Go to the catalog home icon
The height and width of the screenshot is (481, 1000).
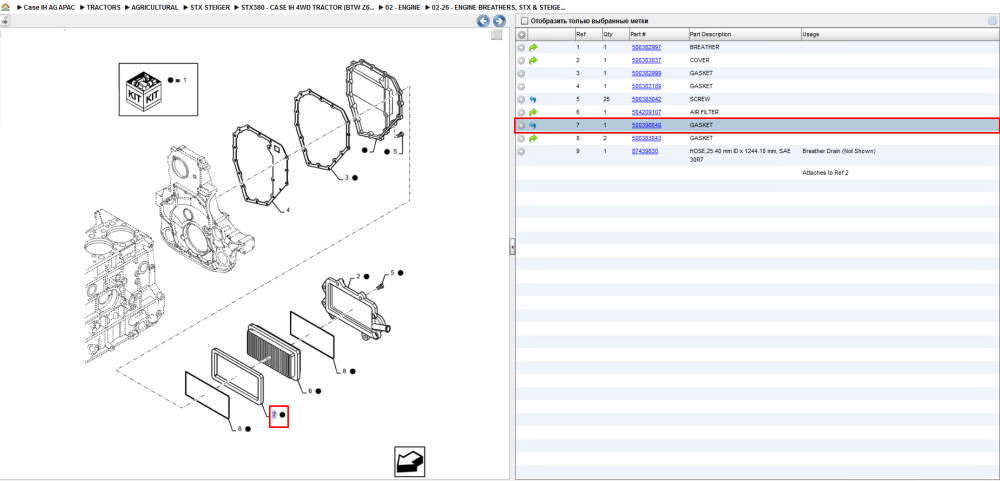pos(6,7)
